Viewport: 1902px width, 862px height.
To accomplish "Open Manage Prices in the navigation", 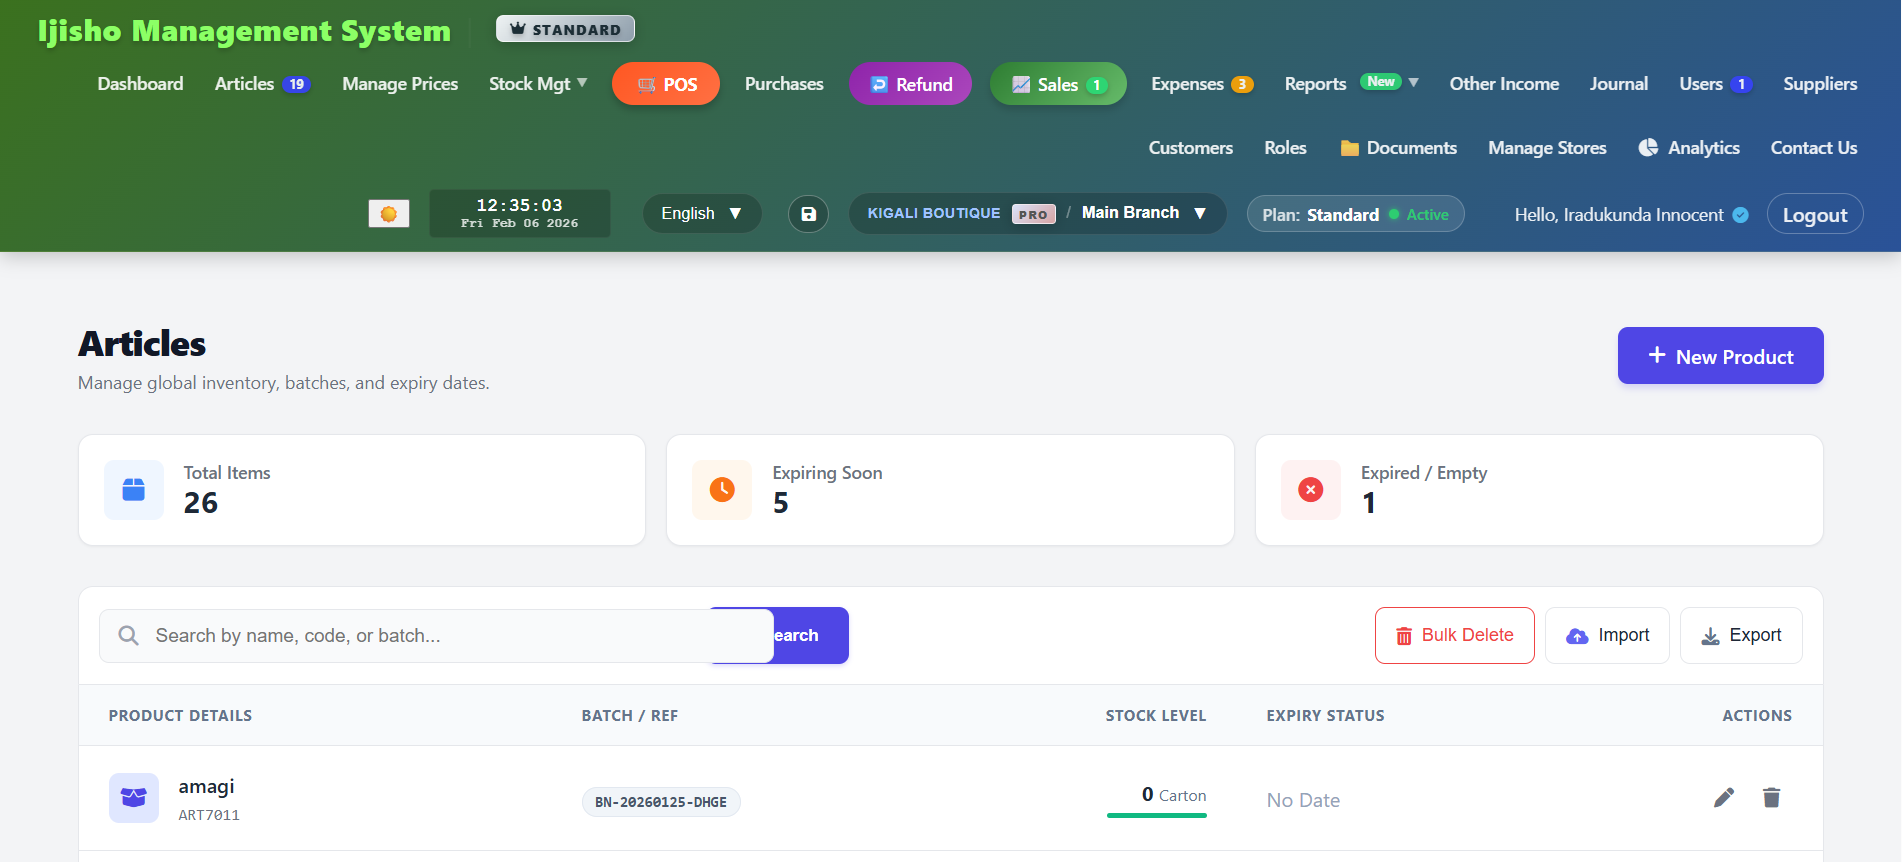I will (x=400, y=84).
